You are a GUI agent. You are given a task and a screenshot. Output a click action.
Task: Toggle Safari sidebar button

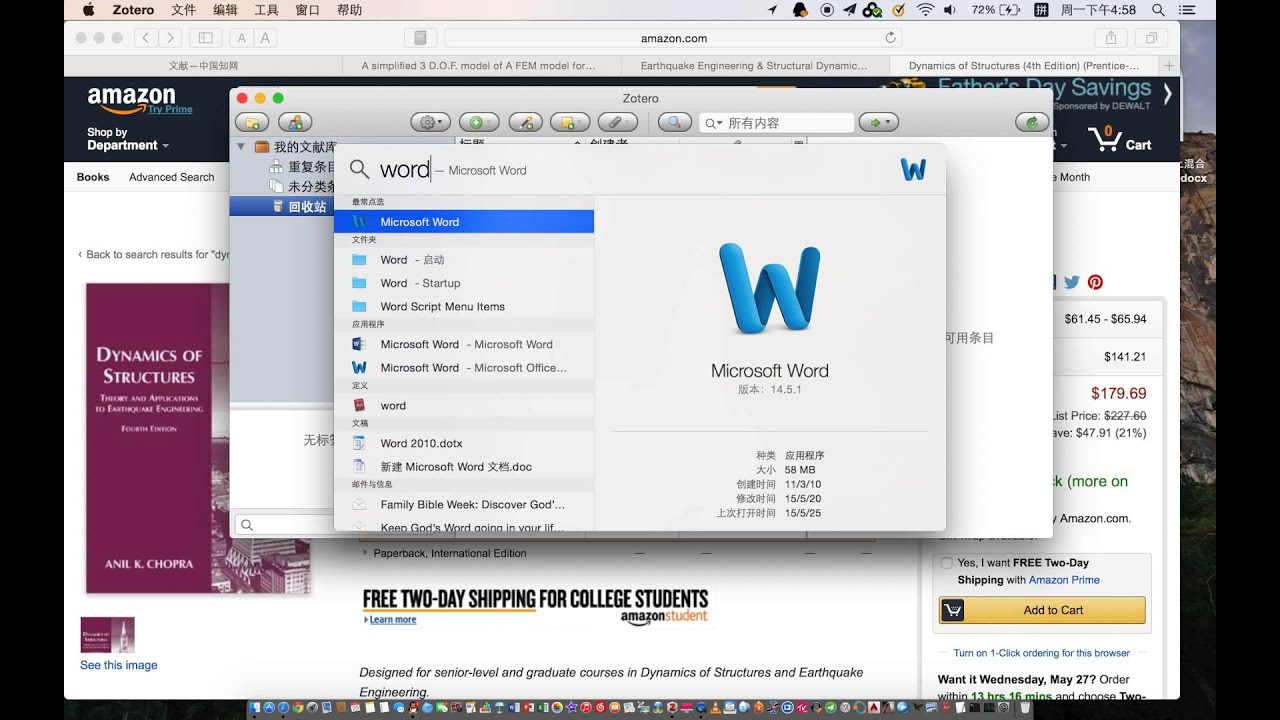point(205,38)
